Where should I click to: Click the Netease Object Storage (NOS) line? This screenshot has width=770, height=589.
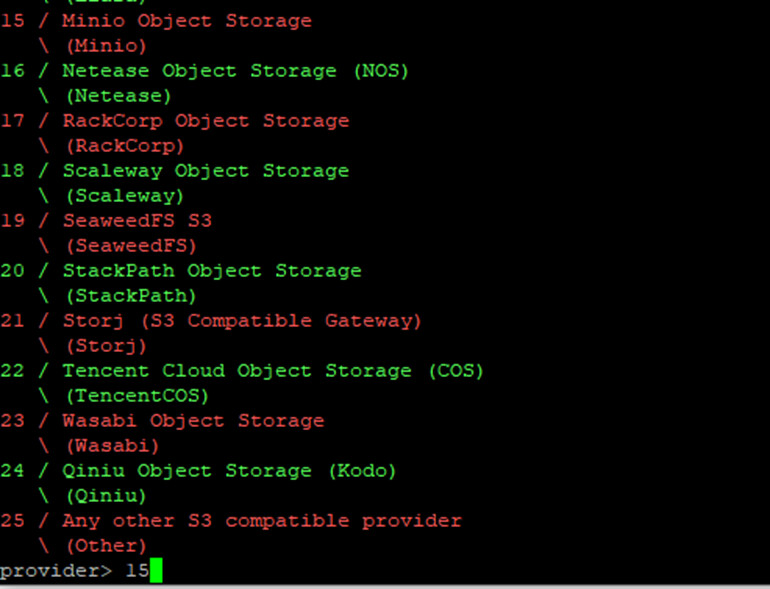235,71
